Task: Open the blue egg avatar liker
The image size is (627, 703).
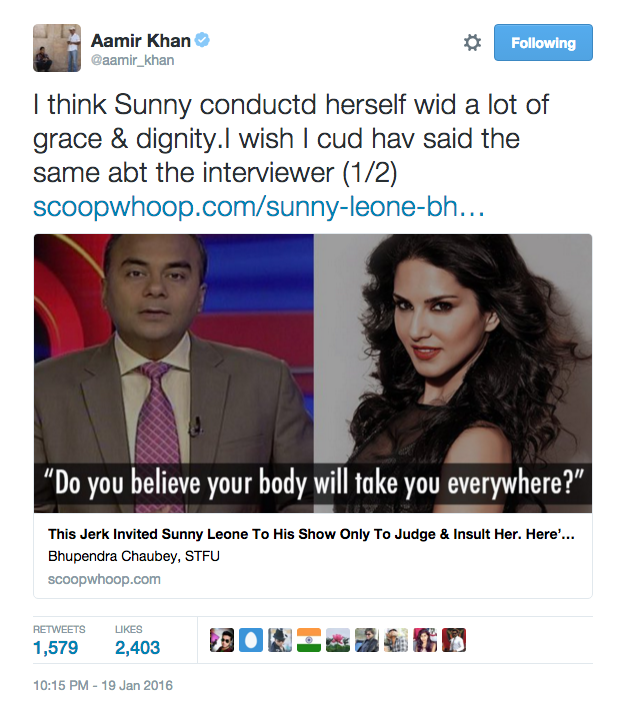Action: click(x=251, y=640)
